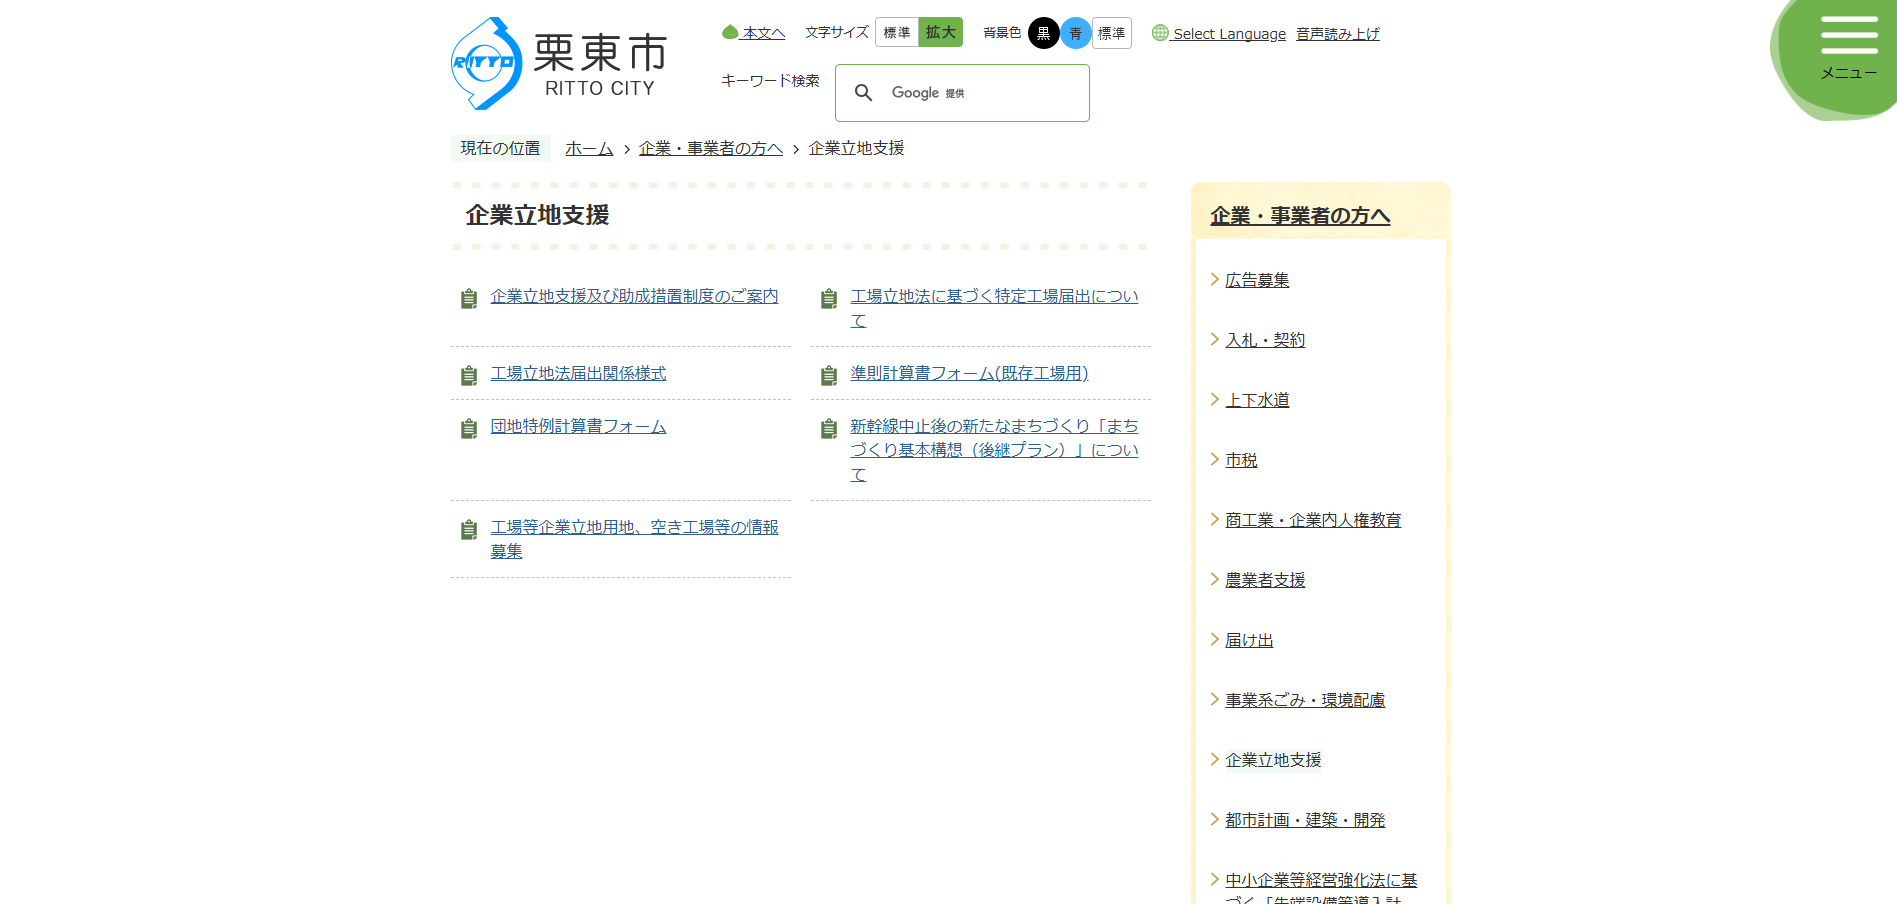Click clipboard icon beside 企業立地支援及び助成措置制度のご案内
The width and height of the screenshot is (1897, 904).
coord(468,298)
